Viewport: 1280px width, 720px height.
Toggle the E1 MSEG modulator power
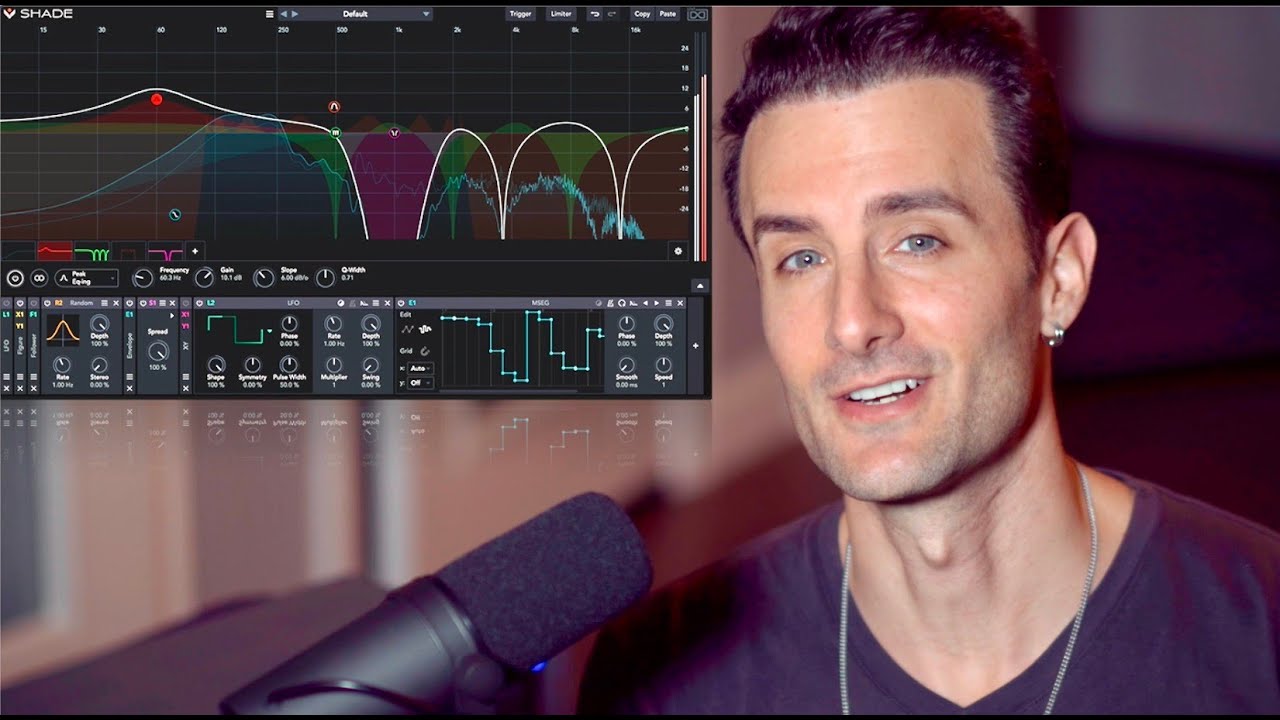[x=401, y=303]
